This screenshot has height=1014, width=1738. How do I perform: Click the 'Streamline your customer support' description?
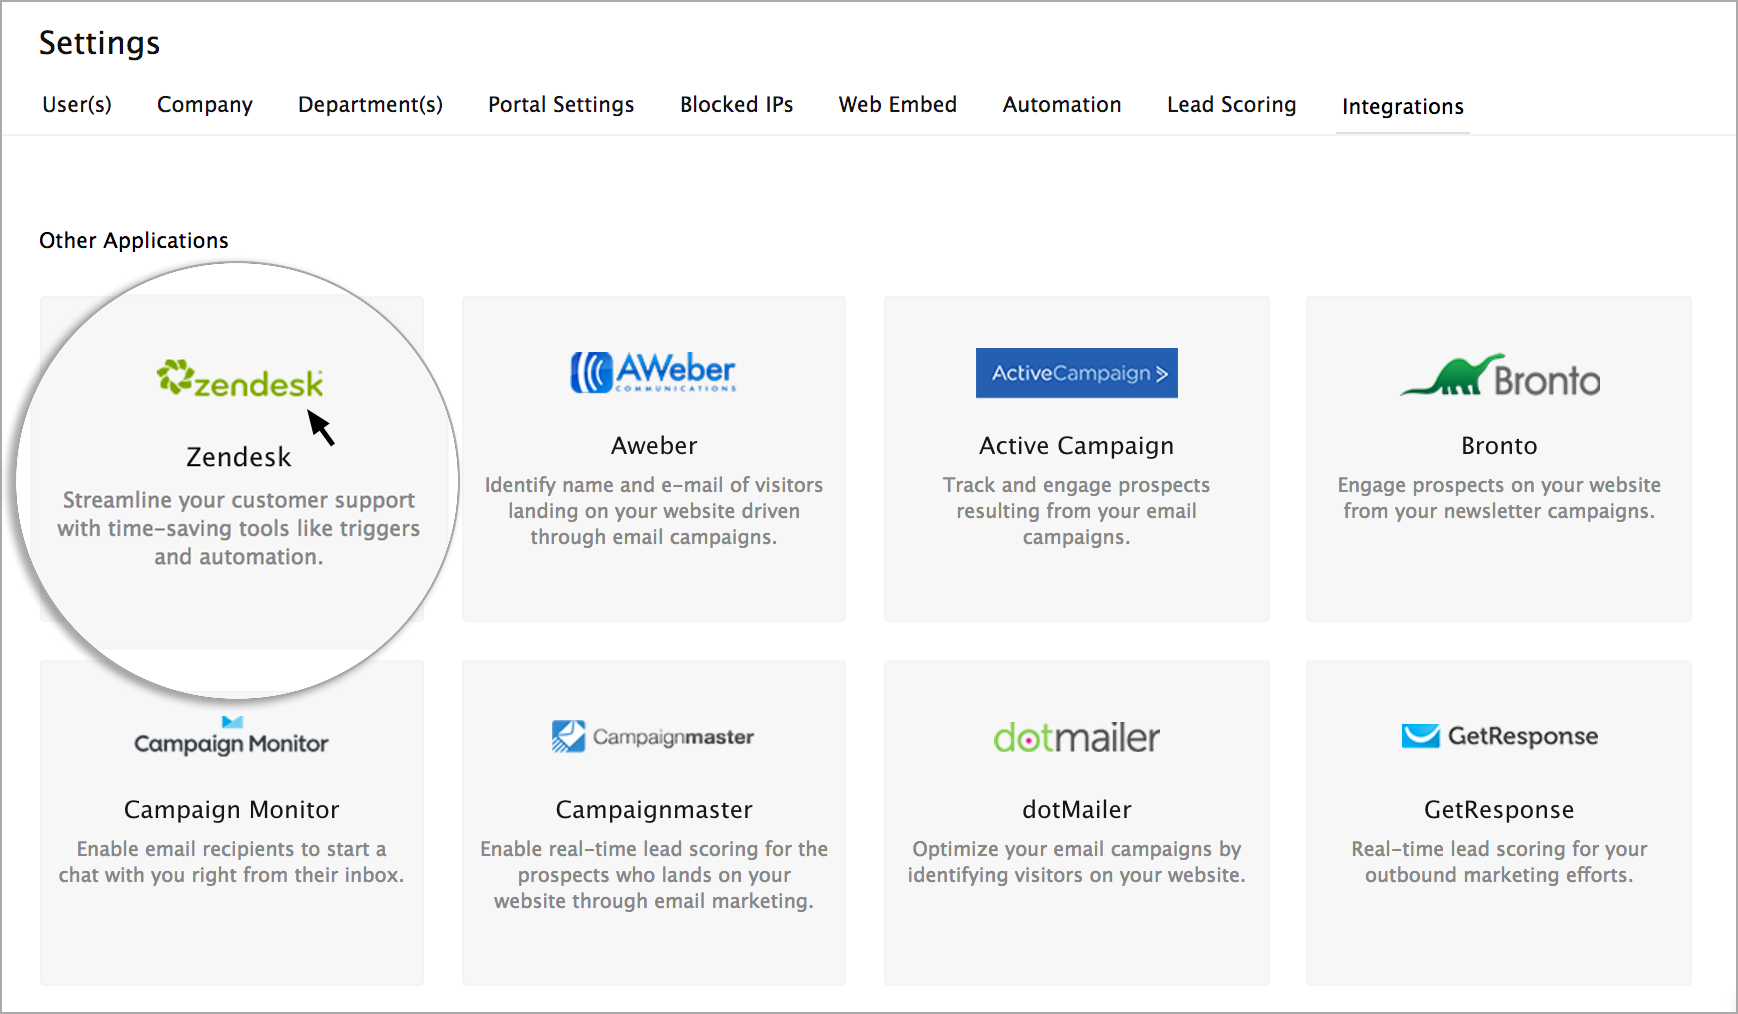pos(239,528)
